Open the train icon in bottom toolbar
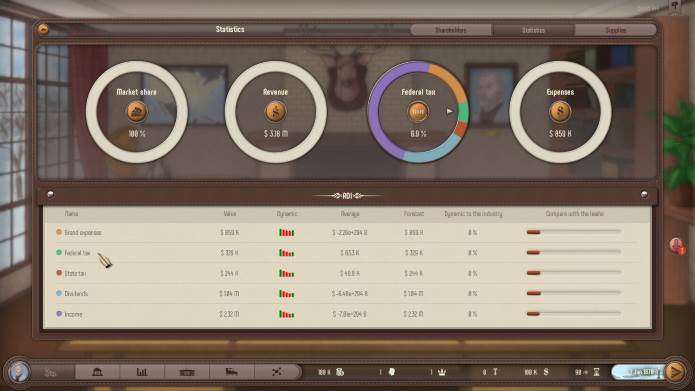The width and height of the screenshot is (695, 391). coord(231,372)
